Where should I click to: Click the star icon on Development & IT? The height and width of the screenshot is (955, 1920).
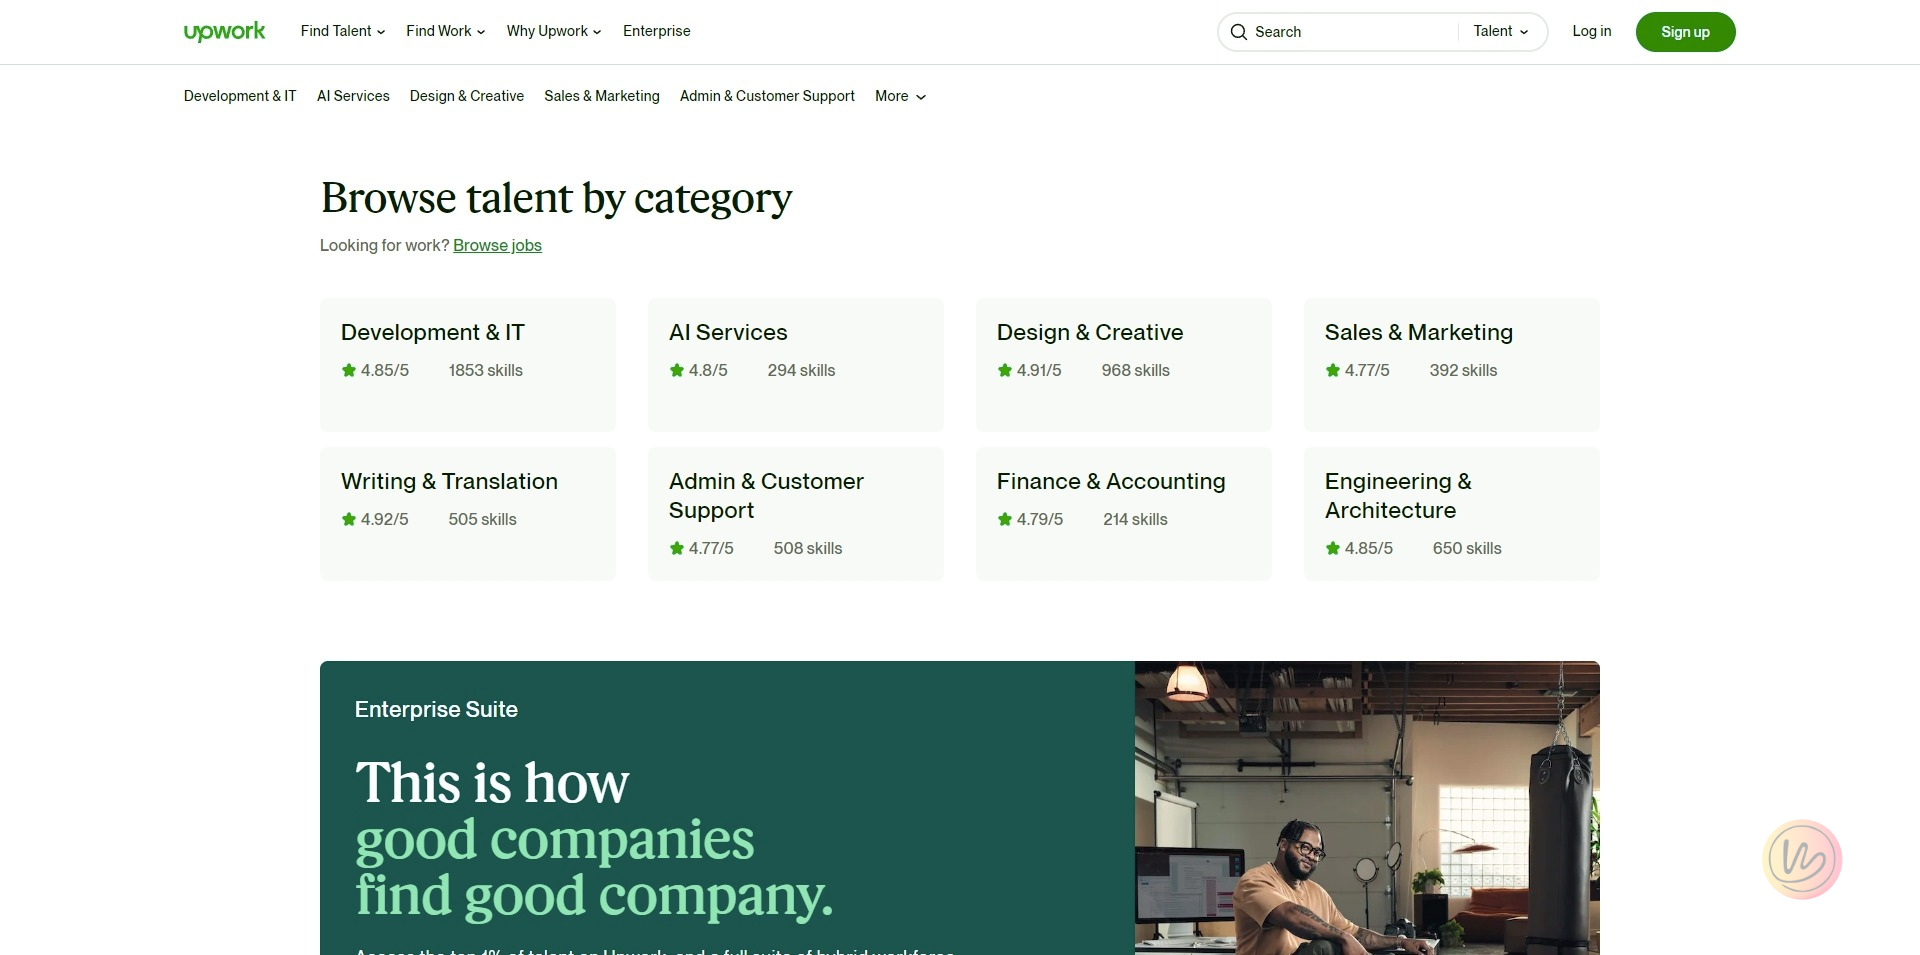349,370
